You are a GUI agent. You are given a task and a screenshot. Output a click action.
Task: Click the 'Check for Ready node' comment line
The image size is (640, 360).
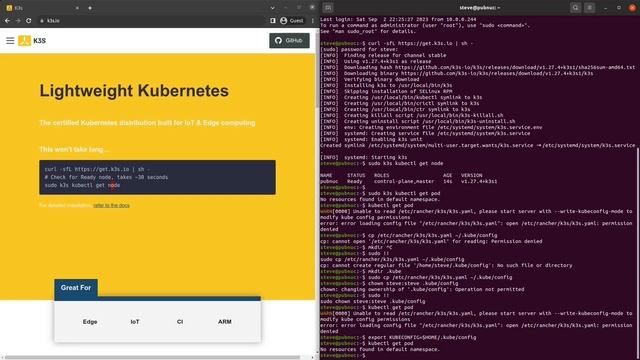coord(106,177)
